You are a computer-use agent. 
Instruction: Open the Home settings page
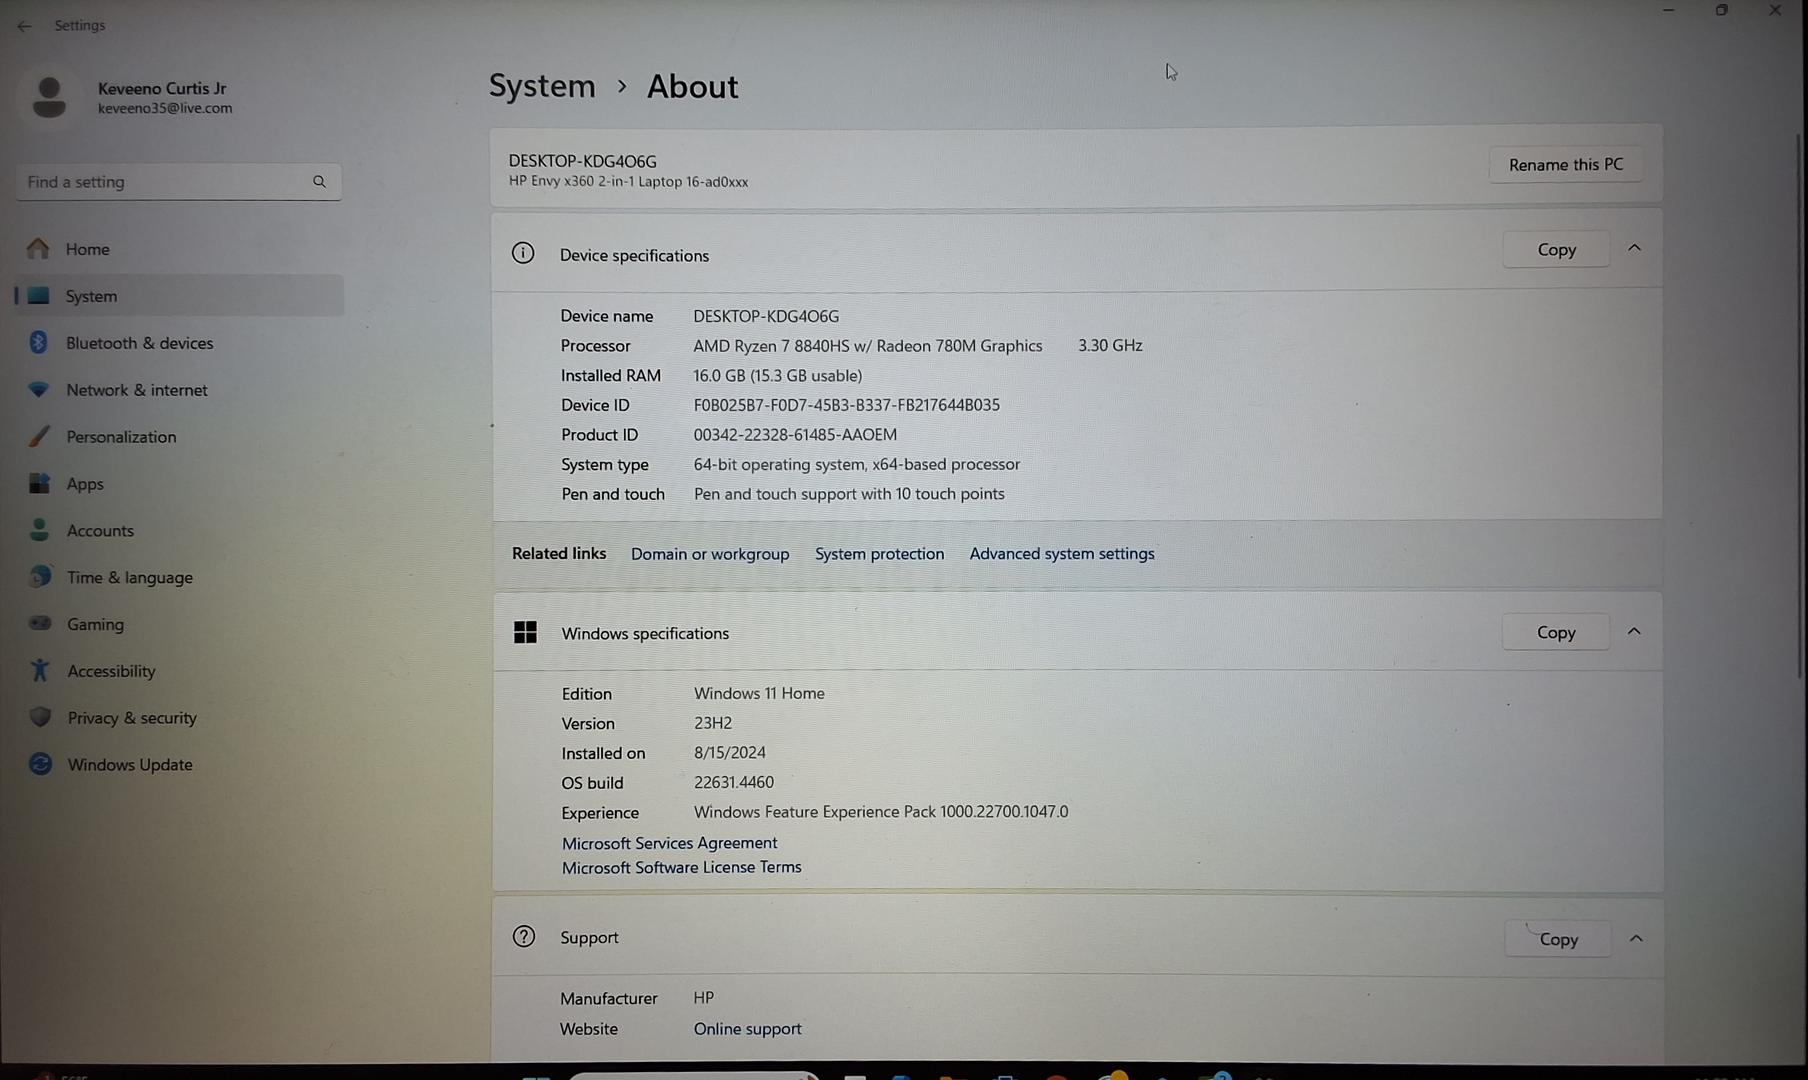(x=180, y=249)
